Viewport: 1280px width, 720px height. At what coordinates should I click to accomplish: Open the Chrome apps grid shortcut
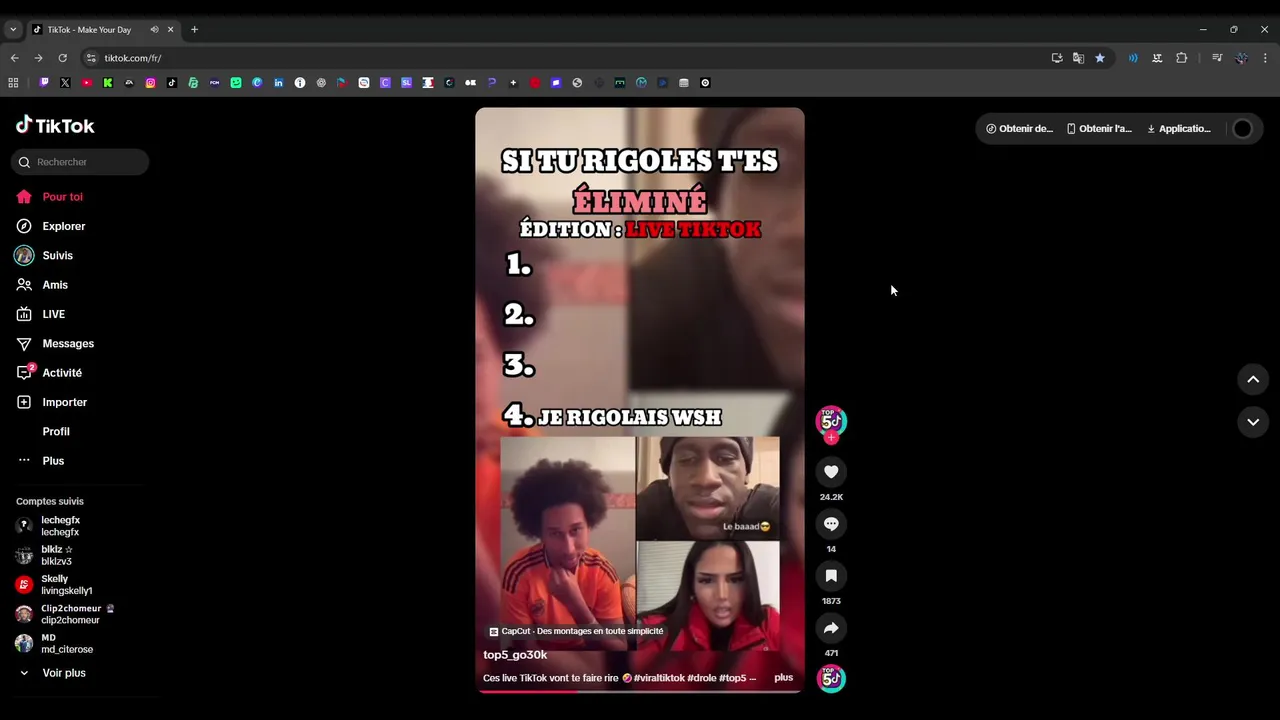pos(13,83)
